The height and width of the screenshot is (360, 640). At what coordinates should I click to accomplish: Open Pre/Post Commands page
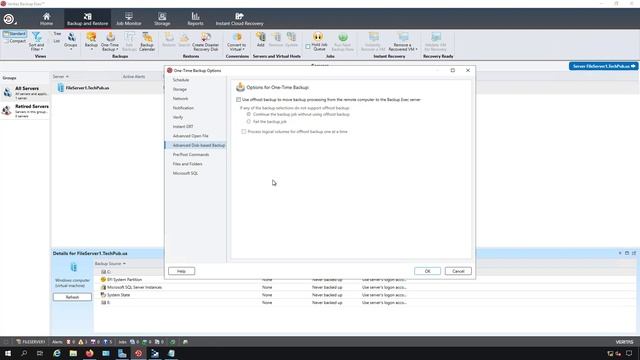coord(191,155)
